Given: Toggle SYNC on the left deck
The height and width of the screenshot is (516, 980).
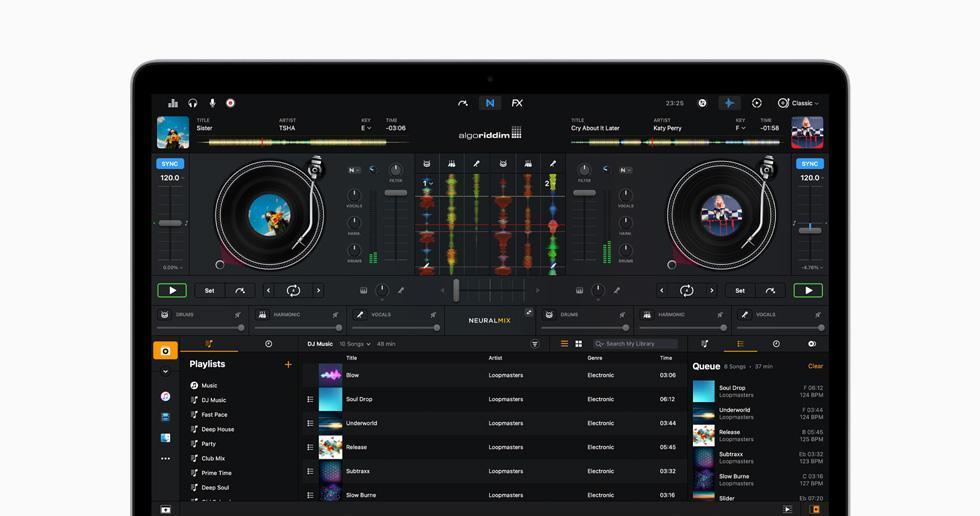Looking at the screenshot, I should pos(169,164).
